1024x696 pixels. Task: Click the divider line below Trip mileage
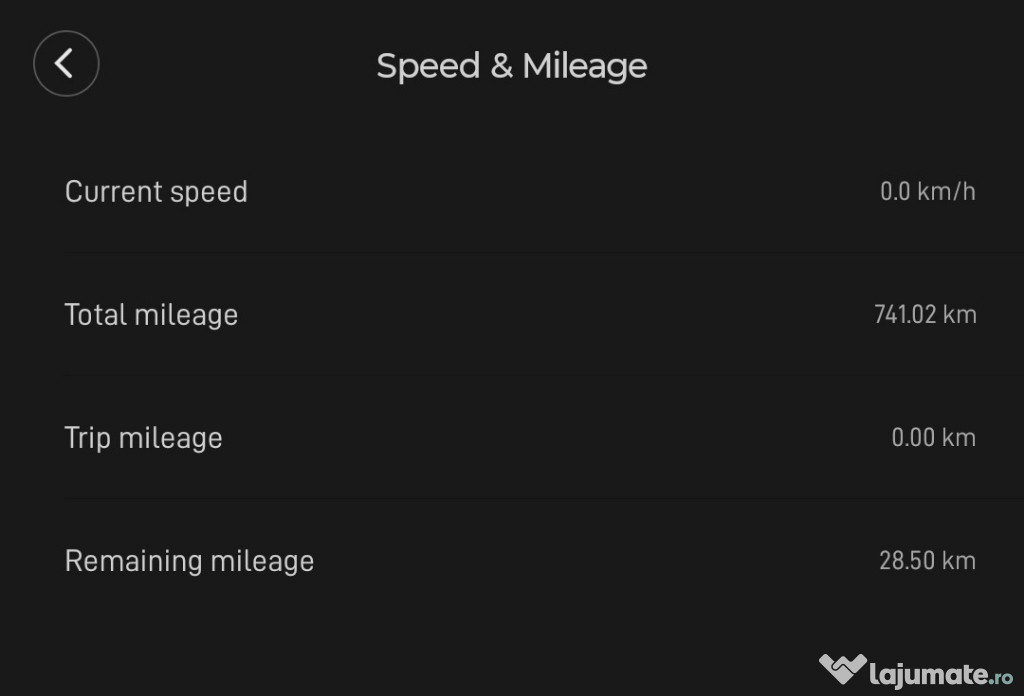point(520,499)
